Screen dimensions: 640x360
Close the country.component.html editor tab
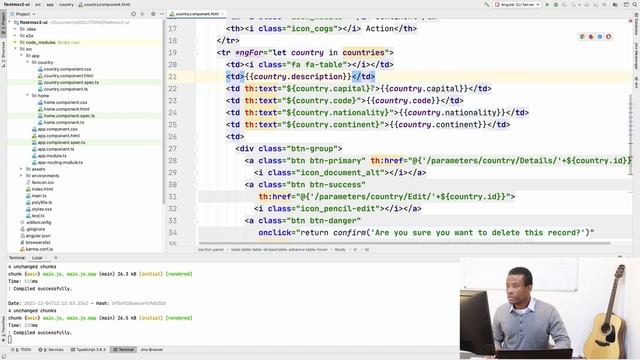pos(222,14)
